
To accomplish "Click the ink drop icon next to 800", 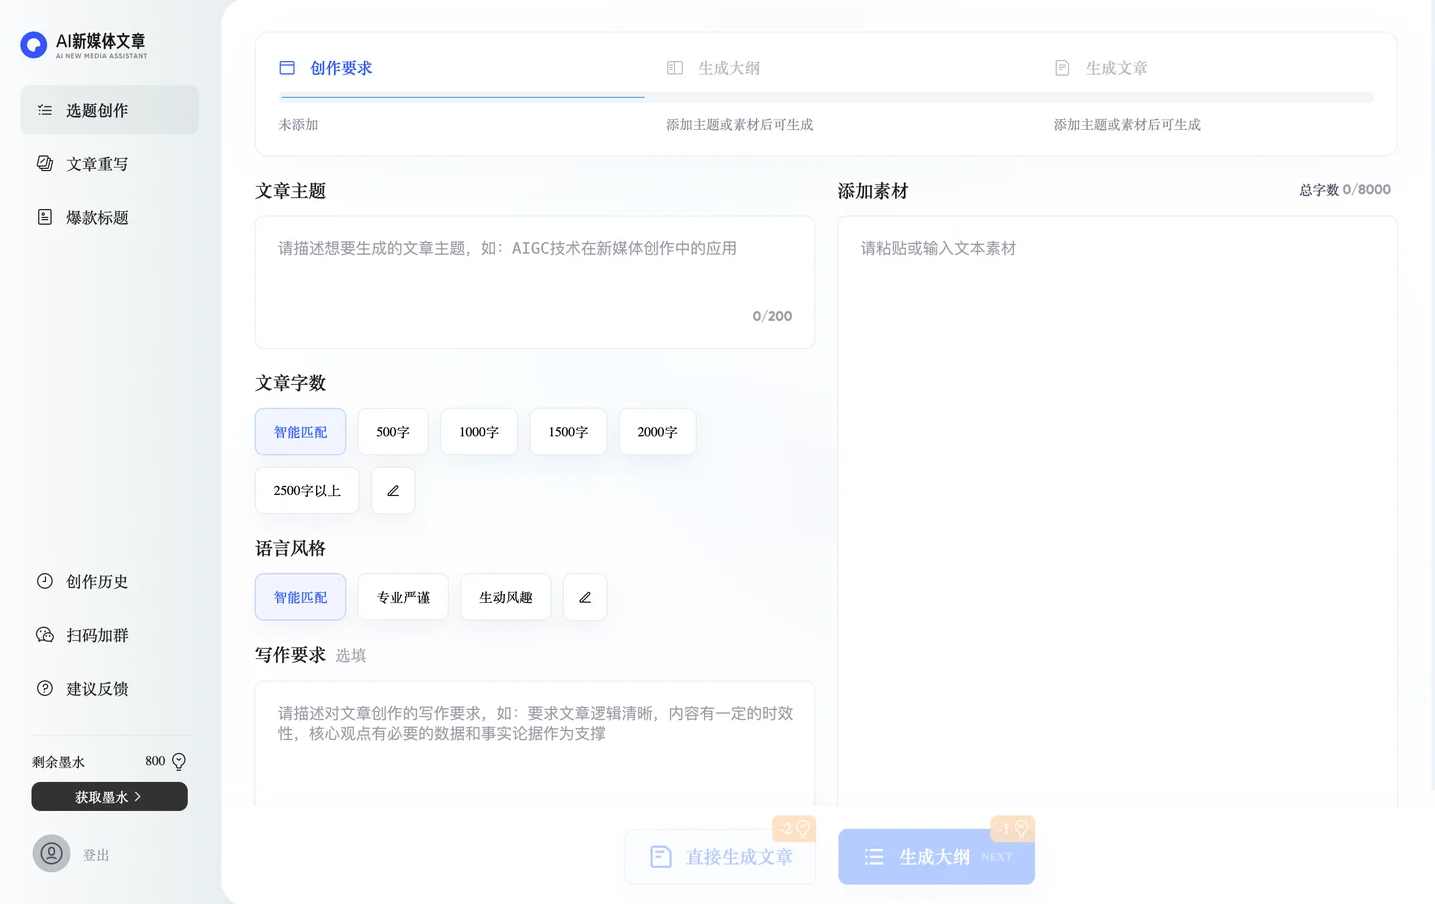I will (178, 761).
